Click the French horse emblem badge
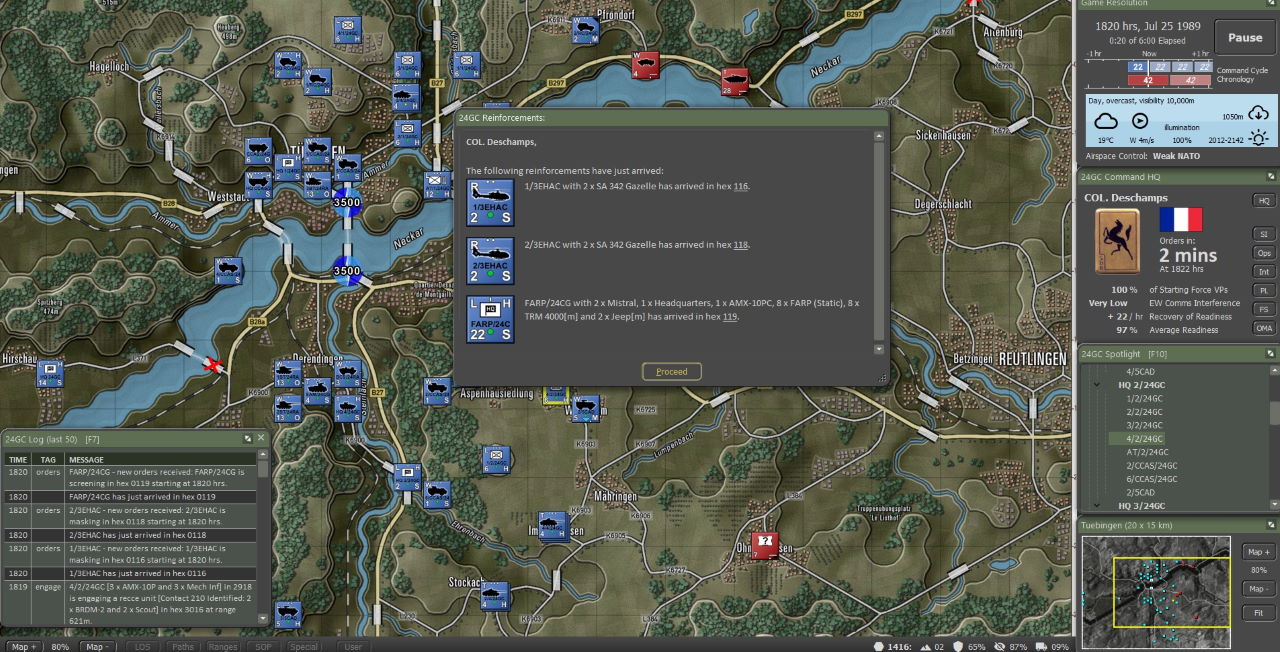 click(1117, 241)
